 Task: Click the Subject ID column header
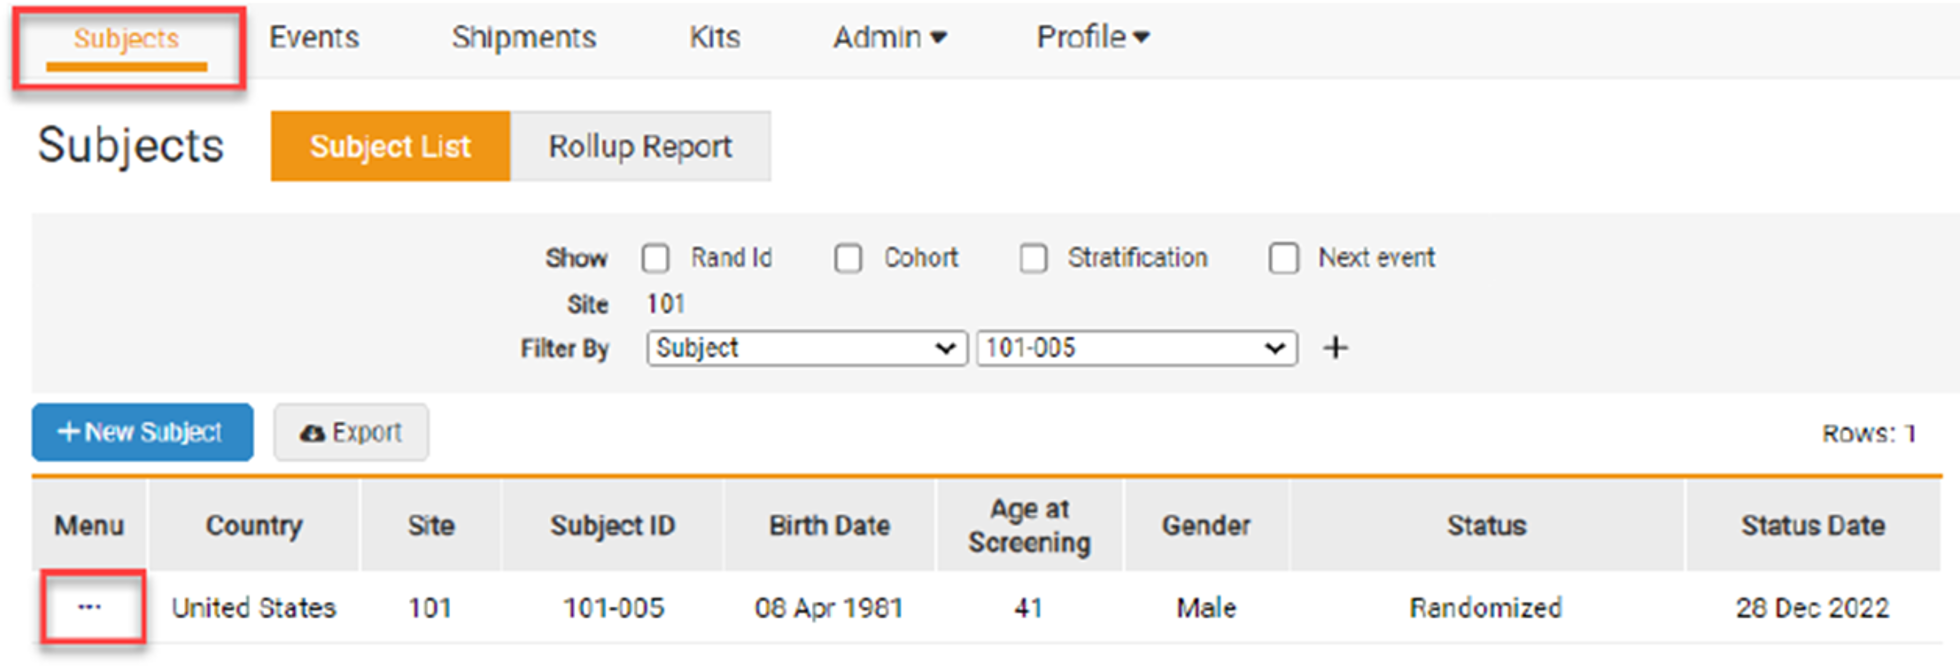(612, 525)
